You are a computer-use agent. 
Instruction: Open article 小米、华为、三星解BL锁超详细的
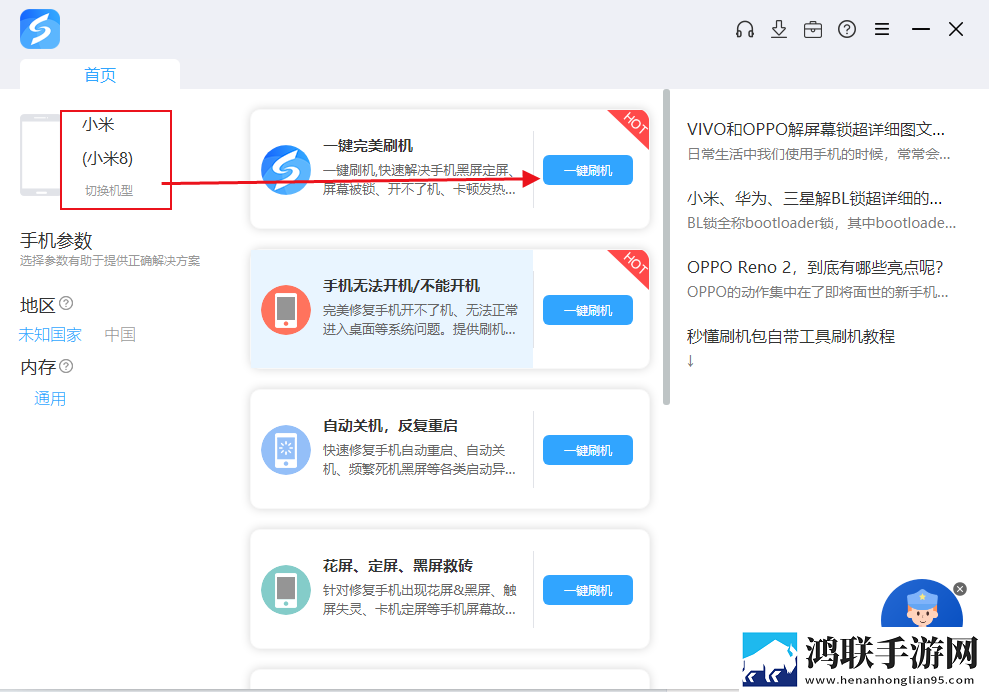point(814,199)
